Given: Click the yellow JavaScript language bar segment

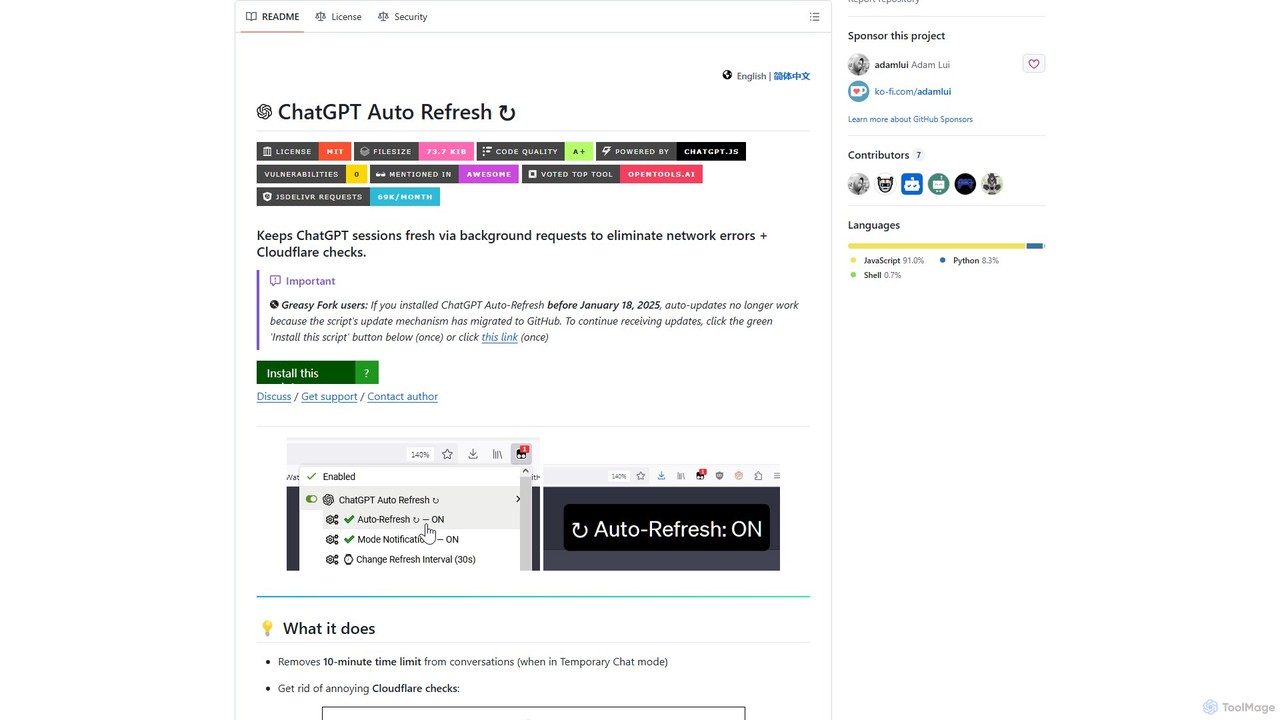Looking at the screenshot, I should (x=937, y=246).
